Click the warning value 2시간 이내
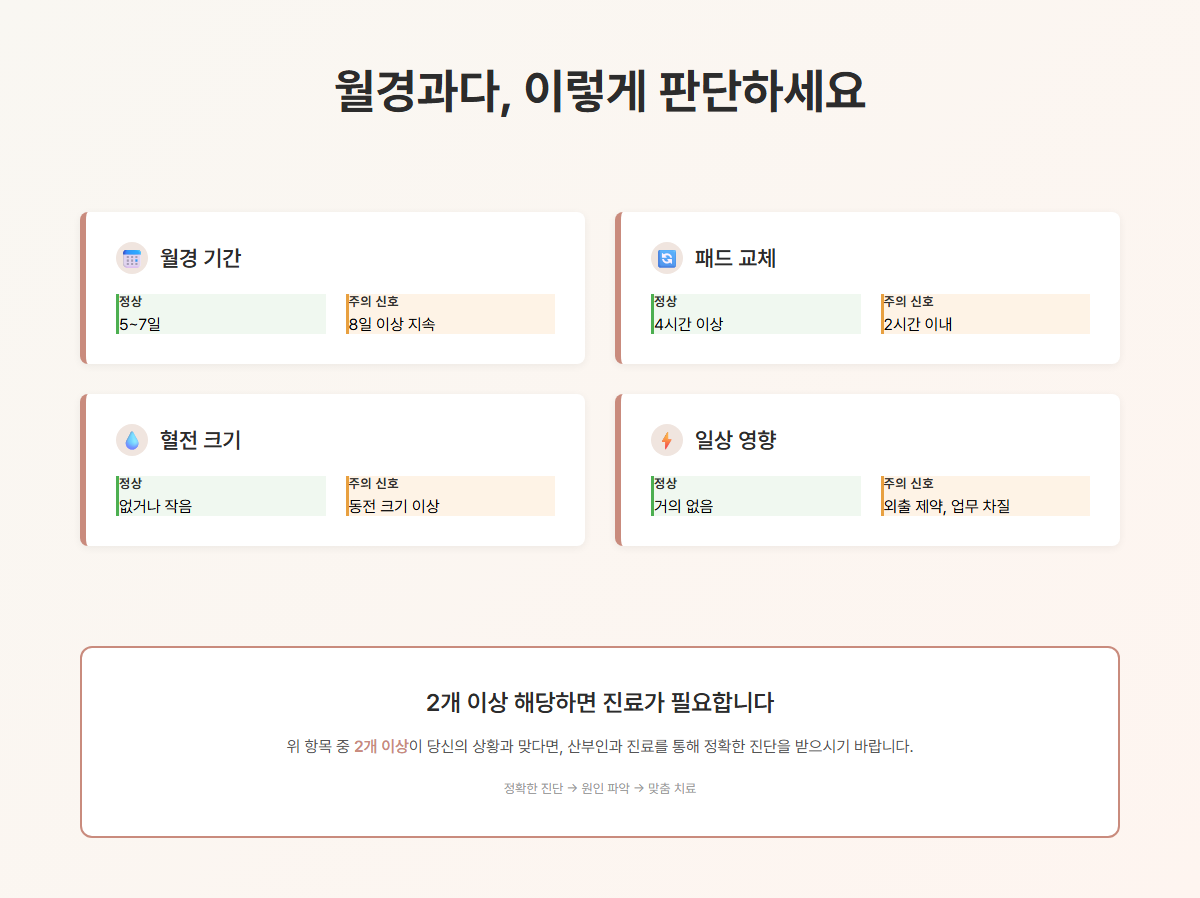This screenshot has height=898, width=1200. tap(918, 324)
